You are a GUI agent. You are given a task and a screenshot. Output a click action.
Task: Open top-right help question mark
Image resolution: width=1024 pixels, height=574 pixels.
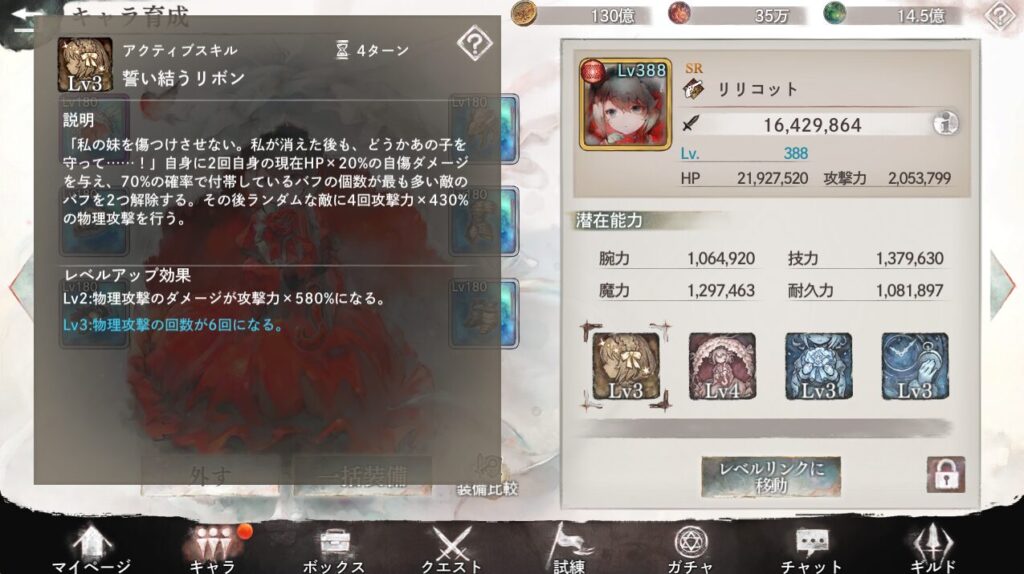point(1000,16)
